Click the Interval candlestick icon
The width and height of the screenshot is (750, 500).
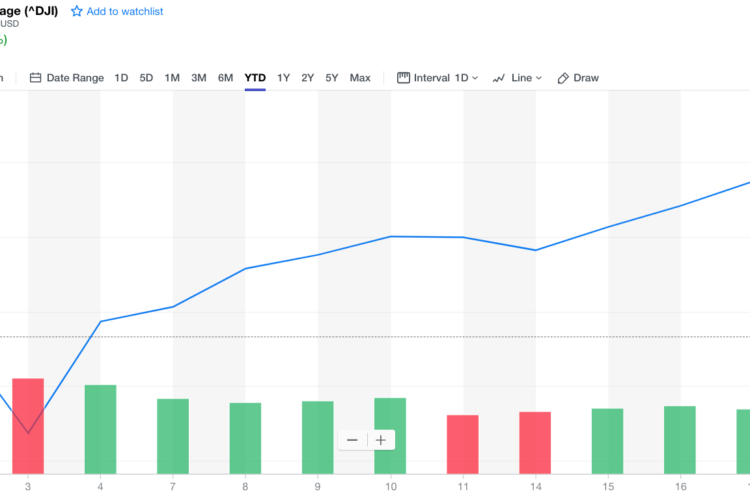click(x=404, y=78)
